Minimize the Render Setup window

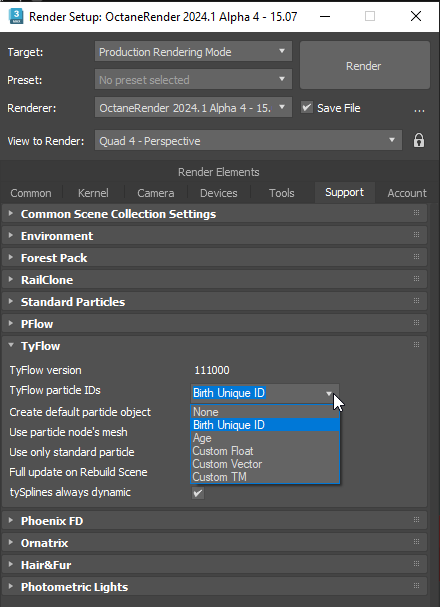(x=325, y=16)
